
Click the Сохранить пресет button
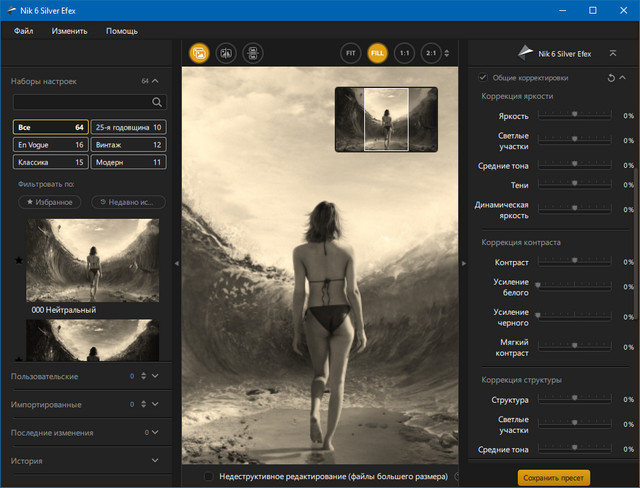pos(554,477)
